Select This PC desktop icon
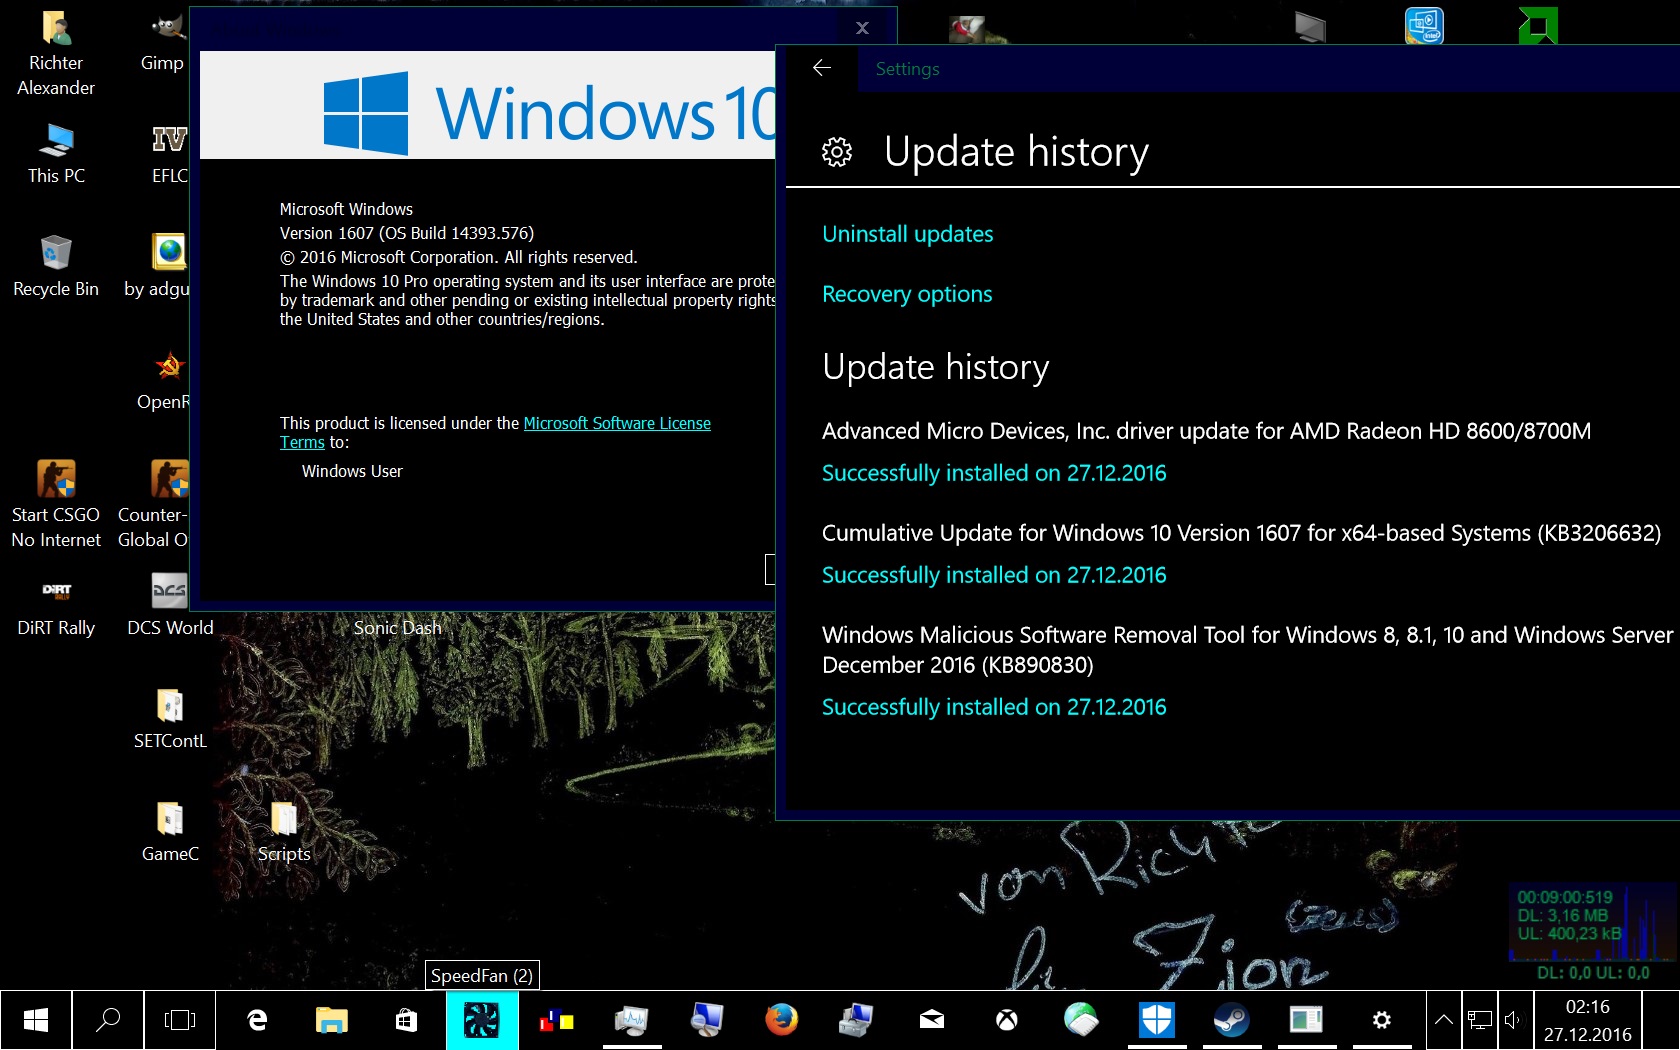The height and width of the screenshot is (1050, 1680). coord(56,153)
